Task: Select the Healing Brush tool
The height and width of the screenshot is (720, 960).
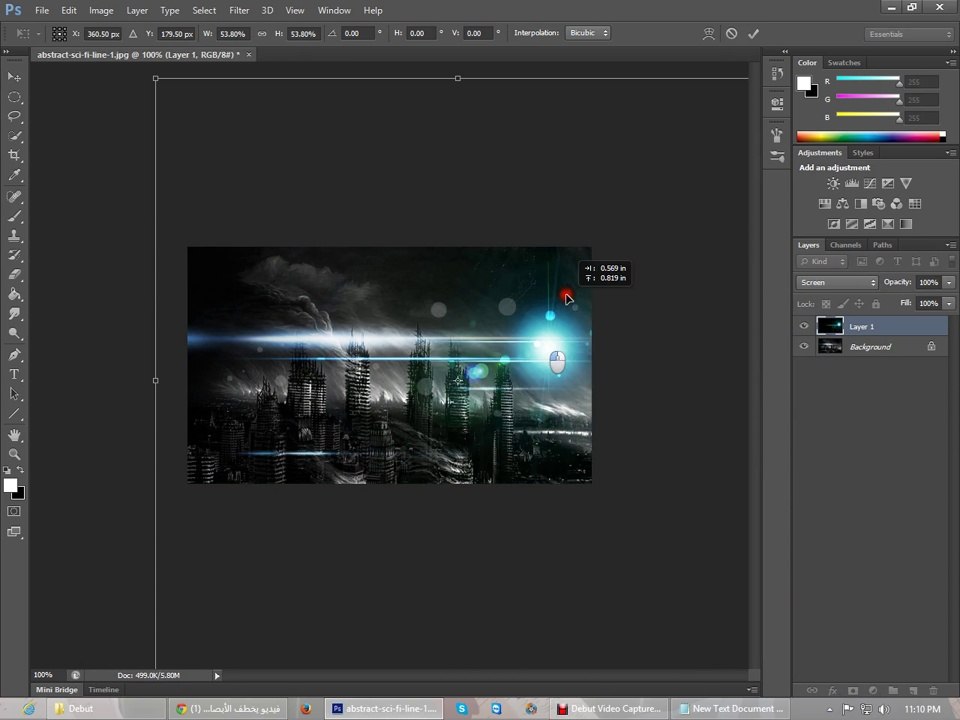Action: (x=14, y=197)
